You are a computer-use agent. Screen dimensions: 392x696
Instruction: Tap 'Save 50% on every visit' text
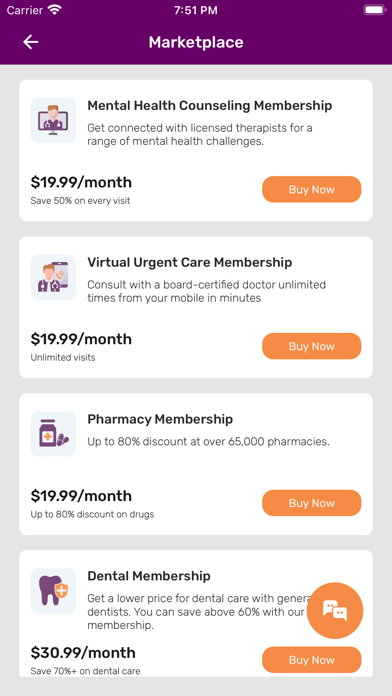[80, 201]
